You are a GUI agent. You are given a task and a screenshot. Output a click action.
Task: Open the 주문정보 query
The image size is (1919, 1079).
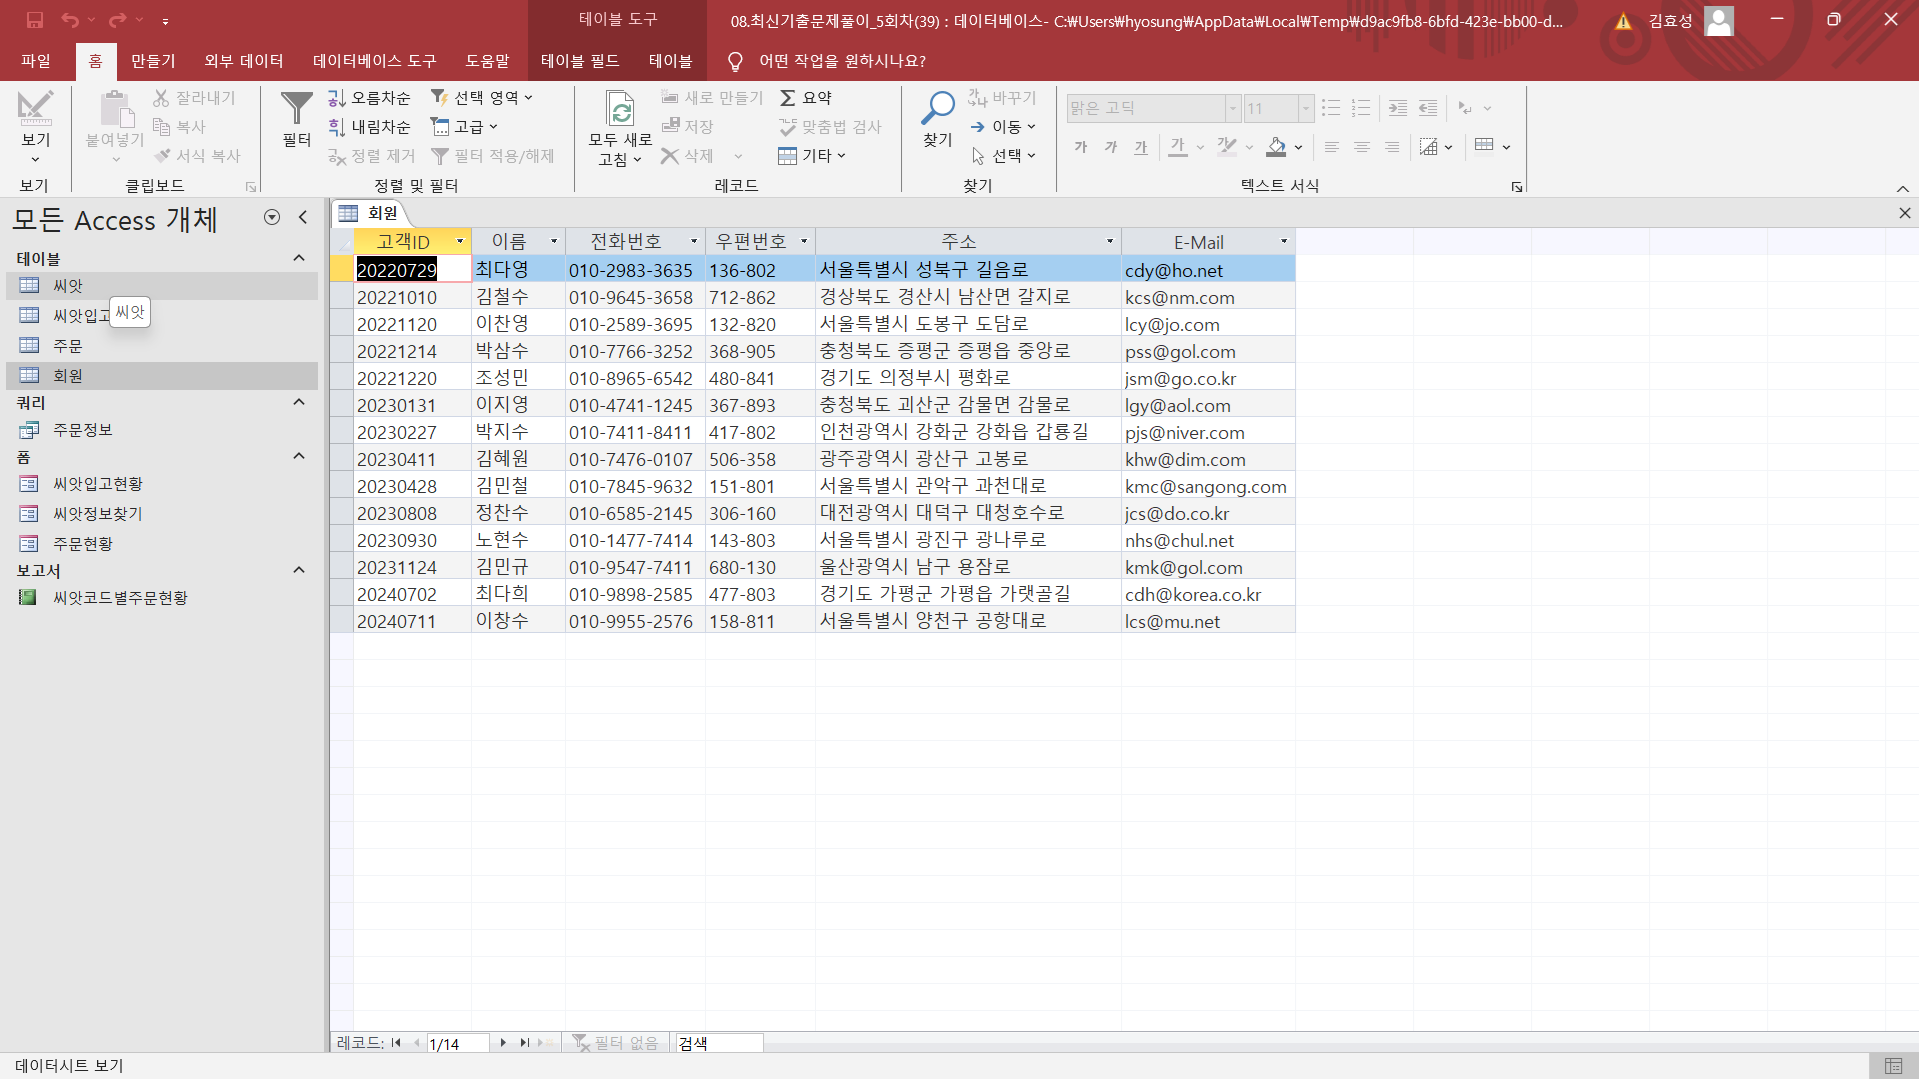83,430
